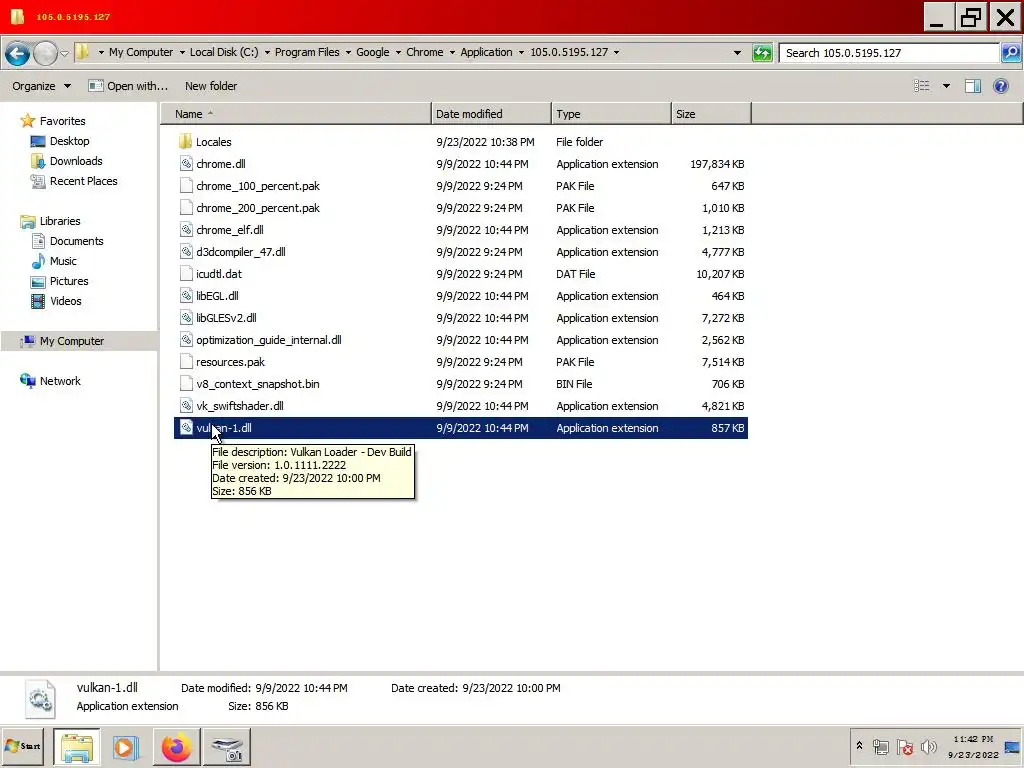
Task: Click the Forward navigation arrow
Action: [x=45, y=53]
